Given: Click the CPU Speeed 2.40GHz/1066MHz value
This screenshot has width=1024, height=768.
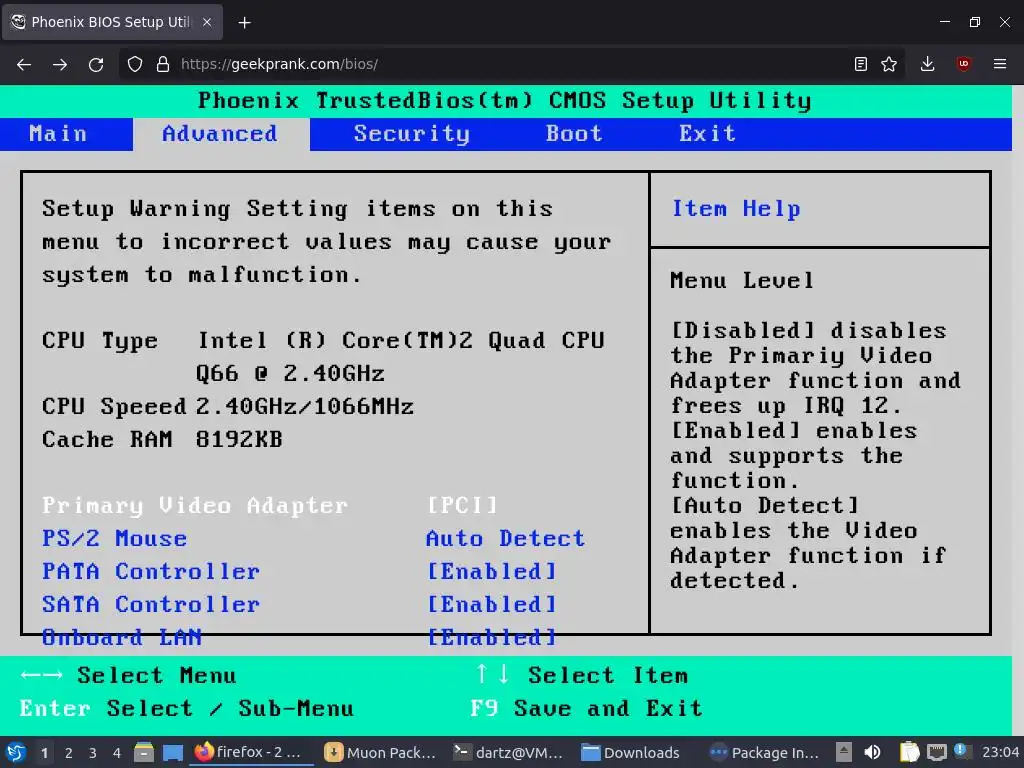Looking at the screenshot, I should click(305, 407).
